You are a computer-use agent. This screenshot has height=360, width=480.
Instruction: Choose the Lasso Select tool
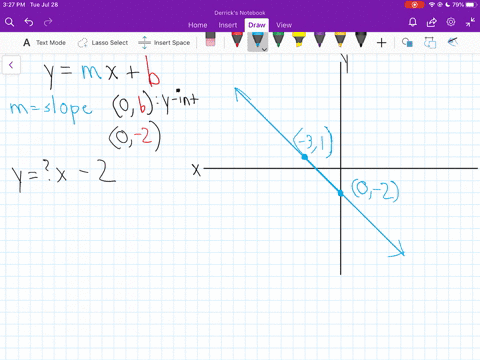coord(103,43)
